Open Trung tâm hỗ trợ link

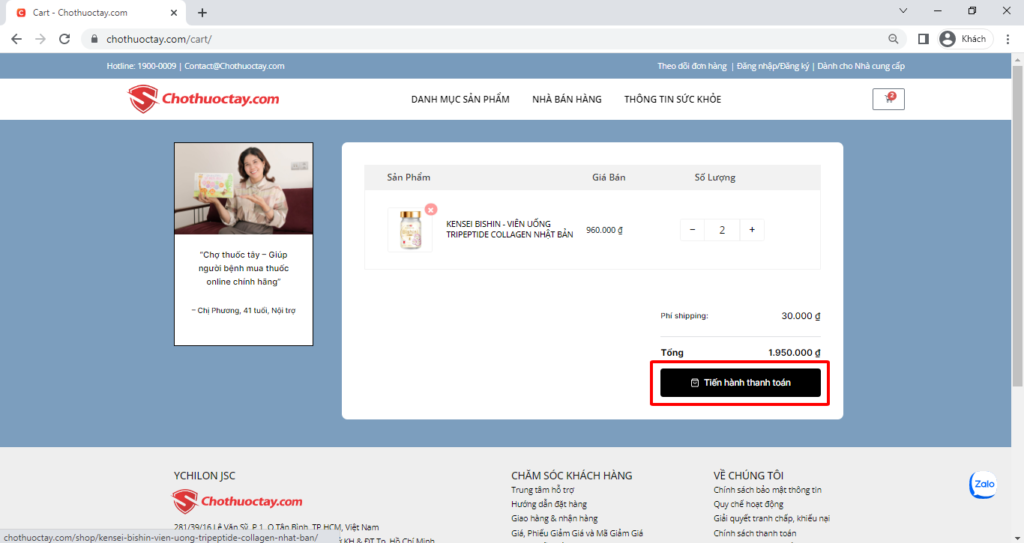coord(543,489)
